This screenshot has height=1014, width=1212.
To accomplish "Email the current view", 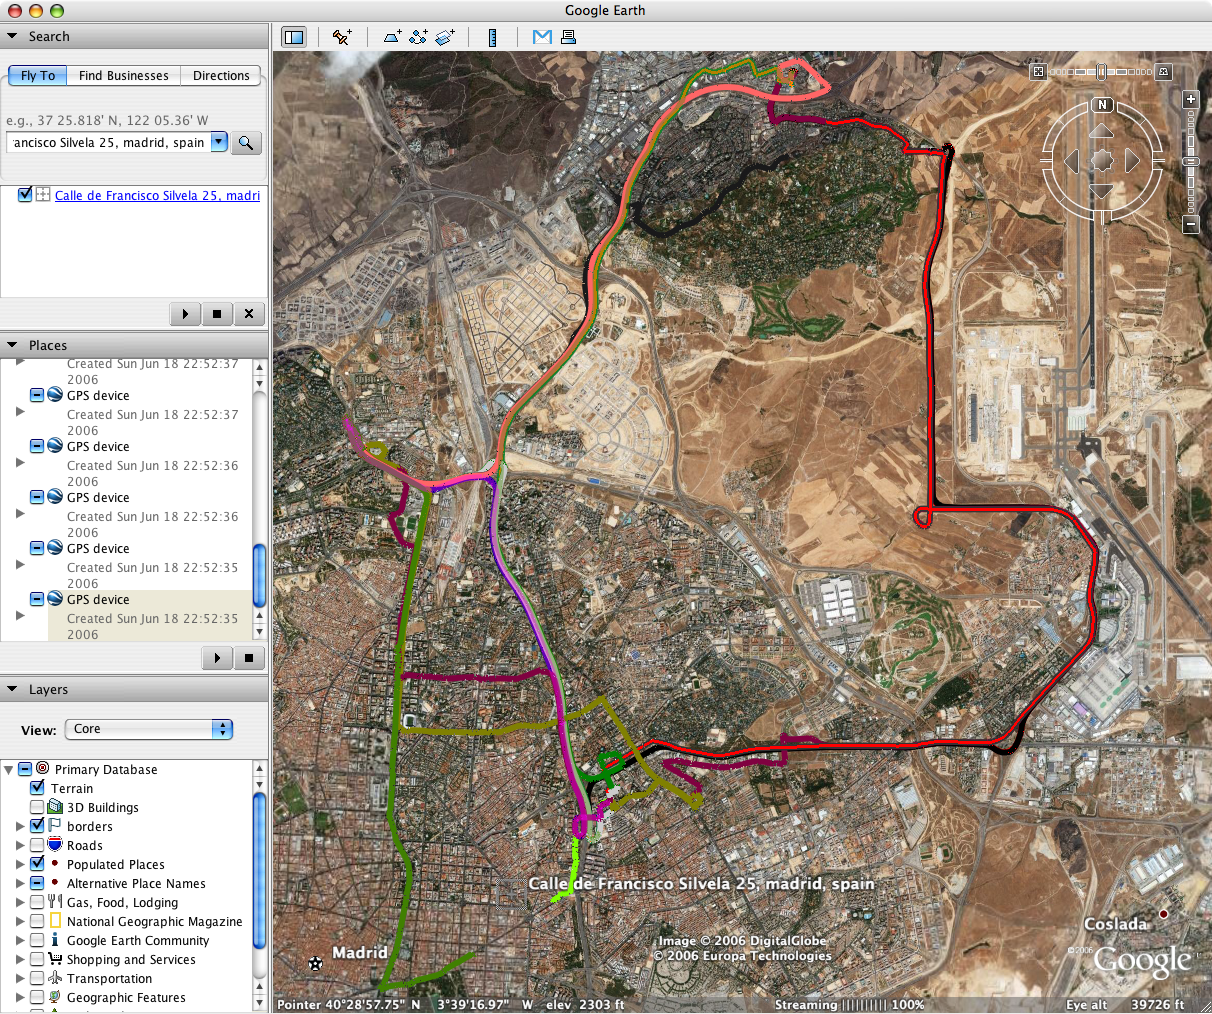I will (x=542, y=37).
